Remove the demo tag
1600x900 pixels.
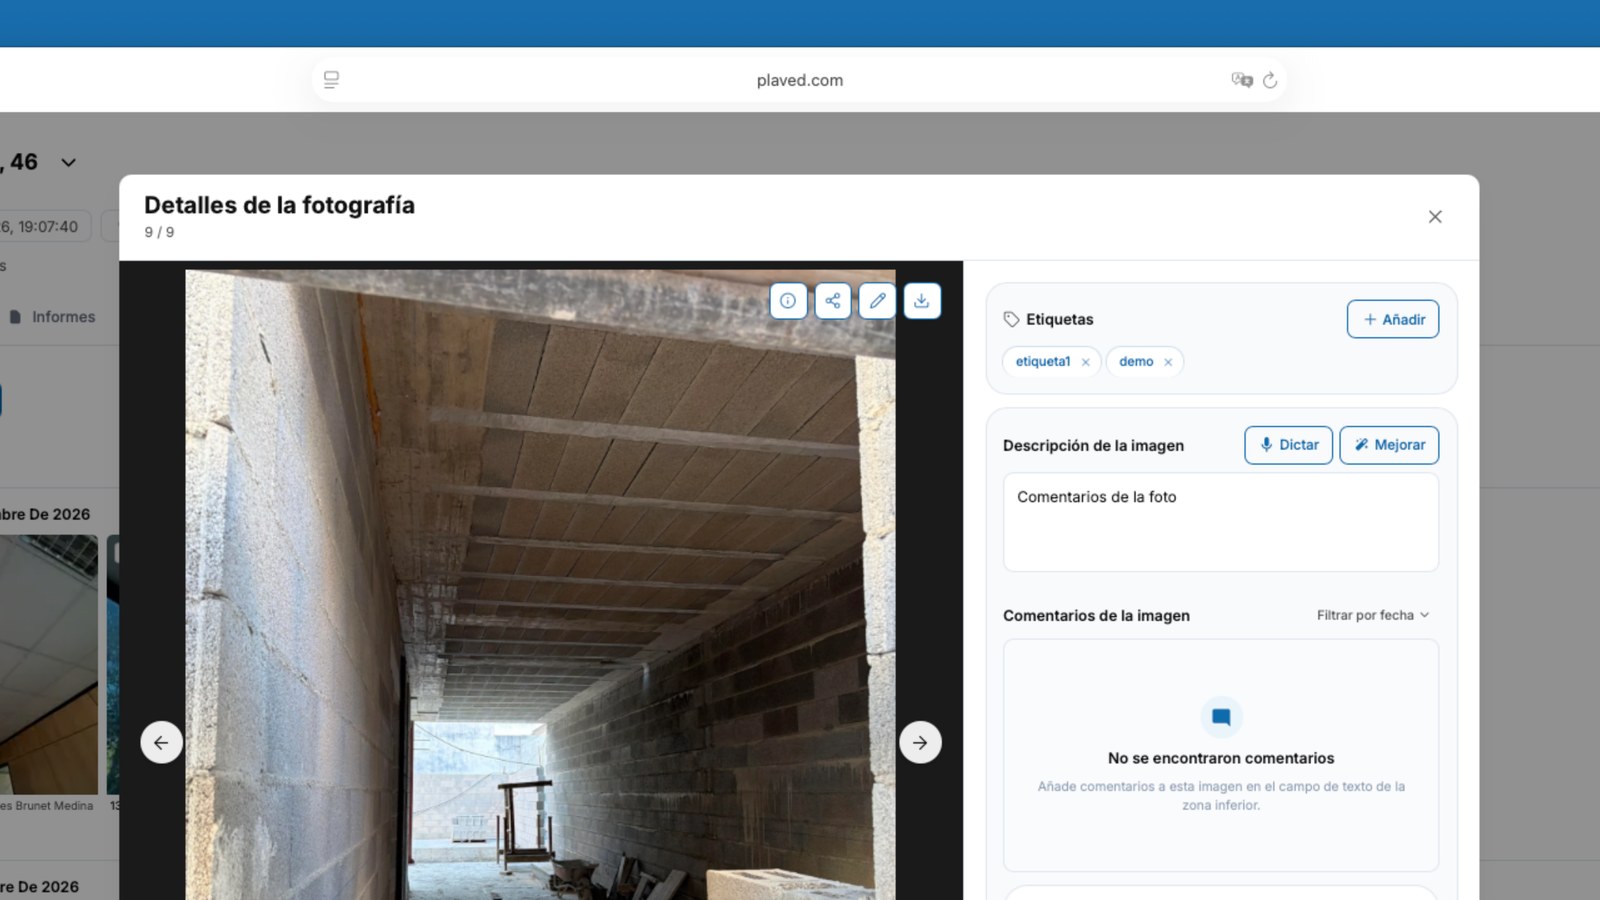point(1168,362)
